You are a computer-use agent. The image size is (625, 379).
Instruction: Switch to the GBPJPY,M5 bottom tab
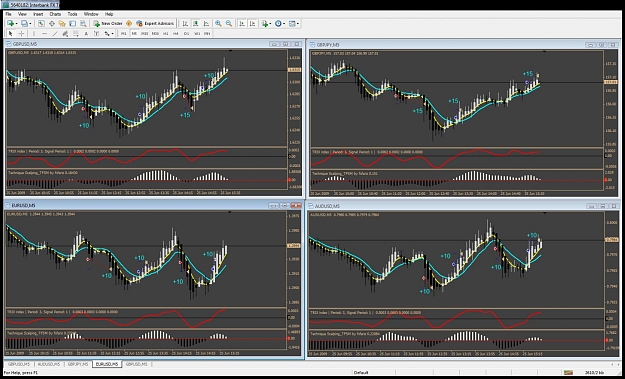point(78,364)
